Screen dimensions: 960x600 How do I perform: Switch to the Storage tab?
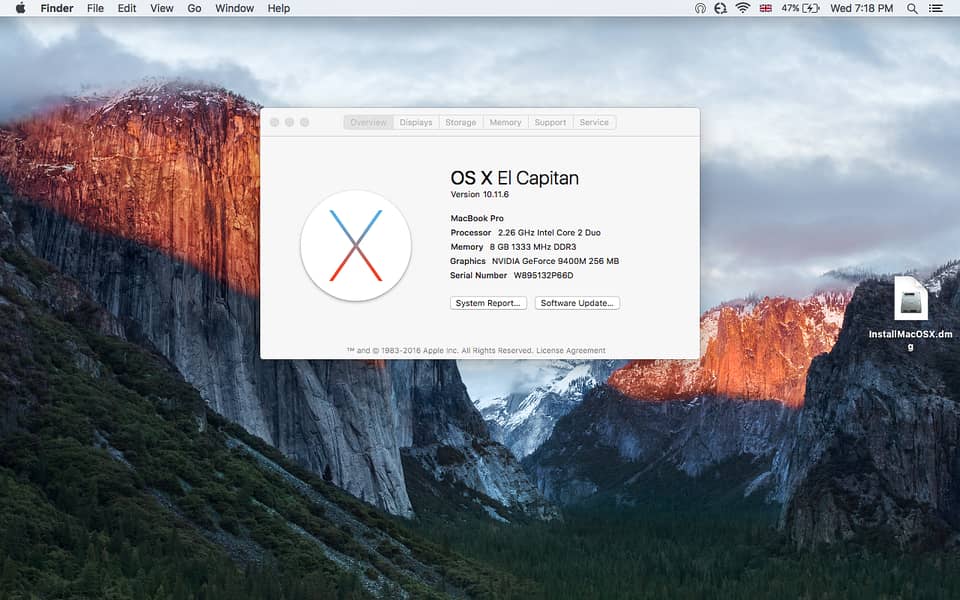click(x=461, y=122)
